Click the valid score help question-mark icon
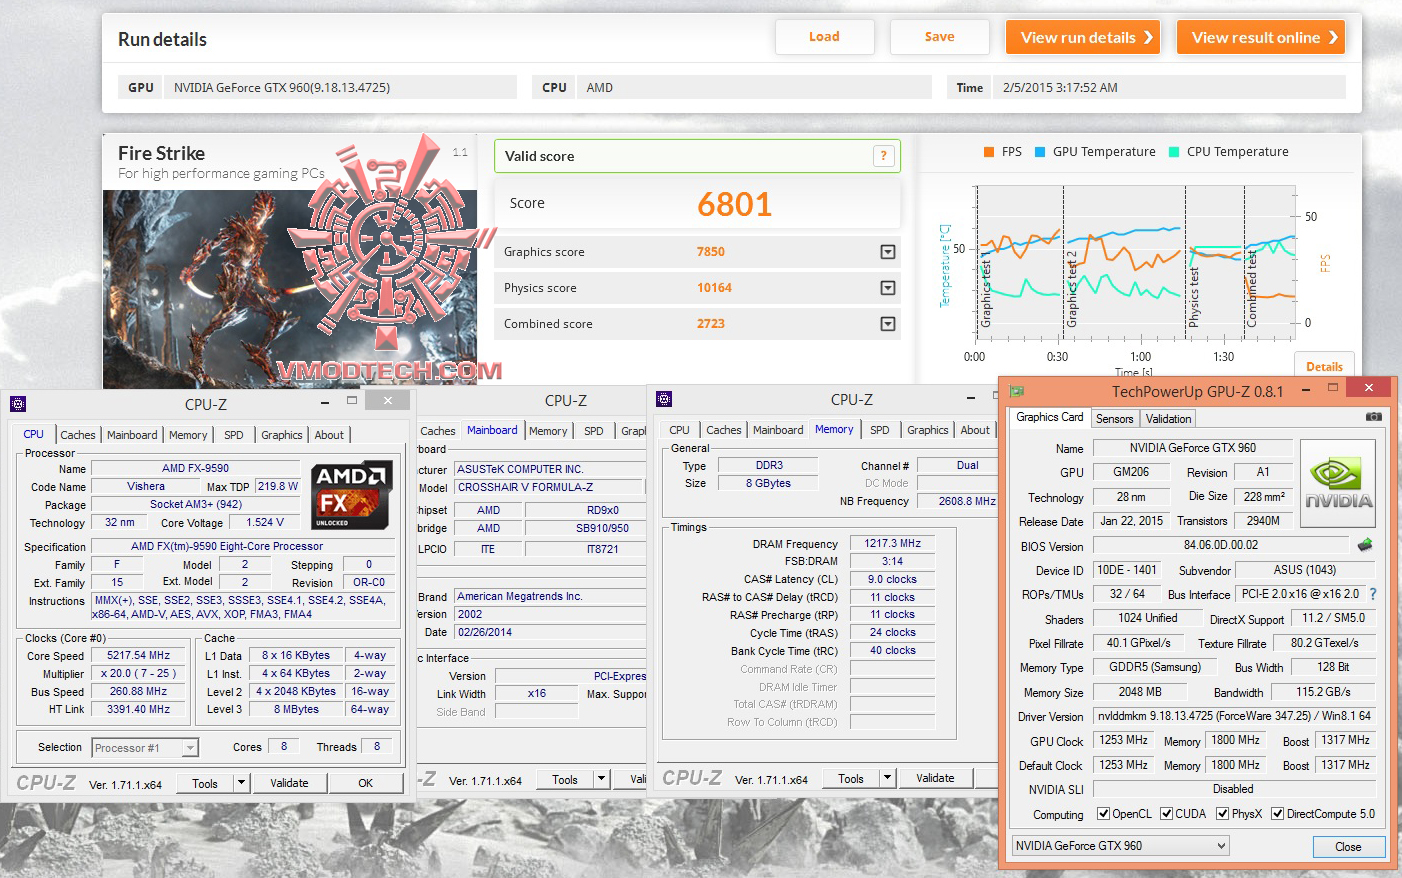 point(883,156)
